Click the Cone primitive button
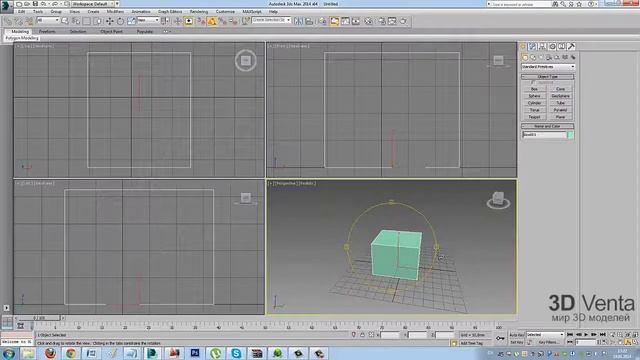The width and height of the screenshot is (640, 360). [x=560, y=89]
